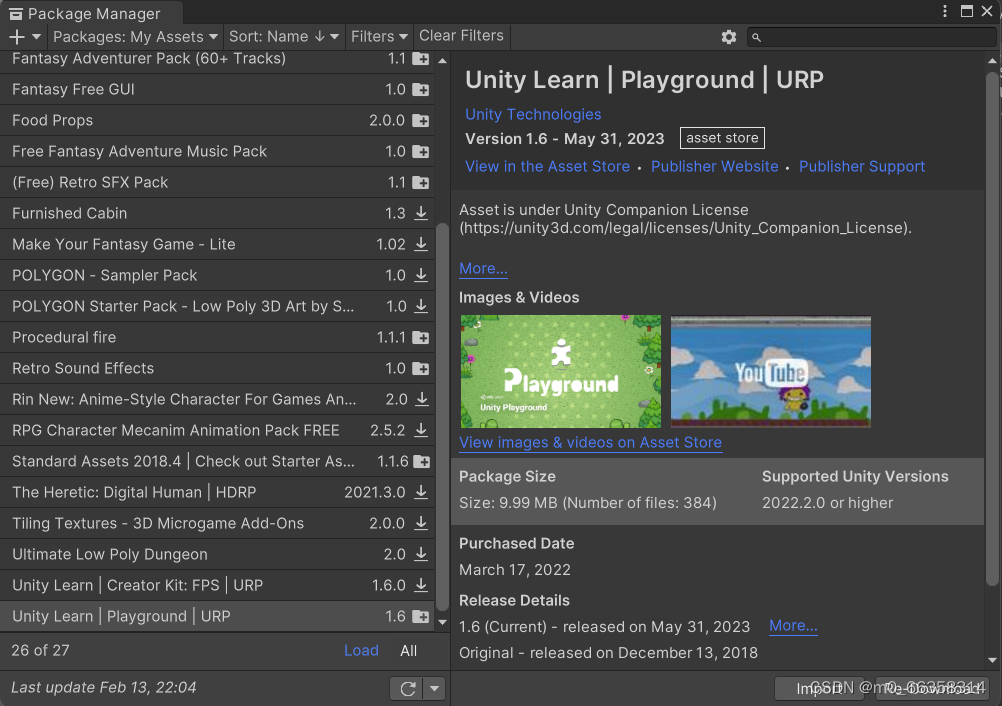Click the All link next to Load
This screenshot has height=706, width=1002.
[408, 650]
